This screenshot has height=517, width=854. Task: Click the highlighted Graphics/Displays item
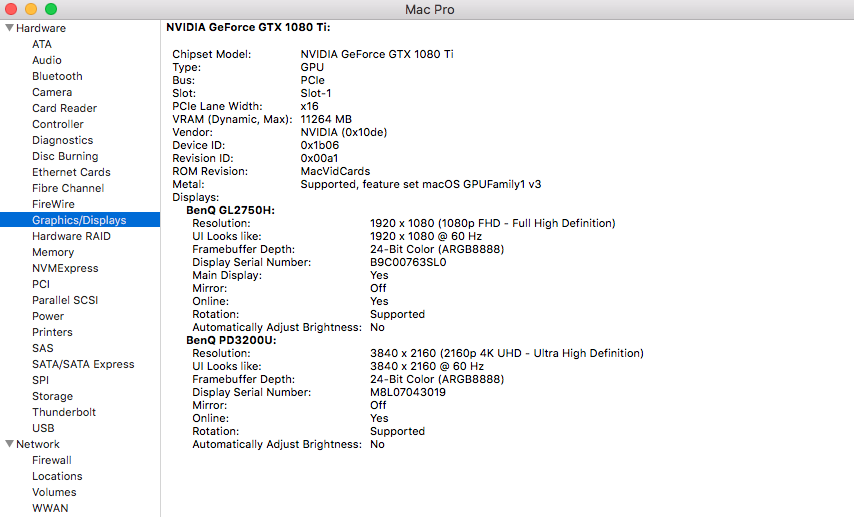[x=80, y=220]
